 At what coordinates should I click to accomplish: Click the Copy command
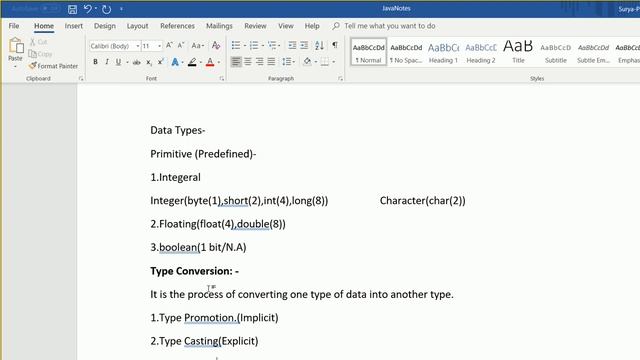coord(40,54)
